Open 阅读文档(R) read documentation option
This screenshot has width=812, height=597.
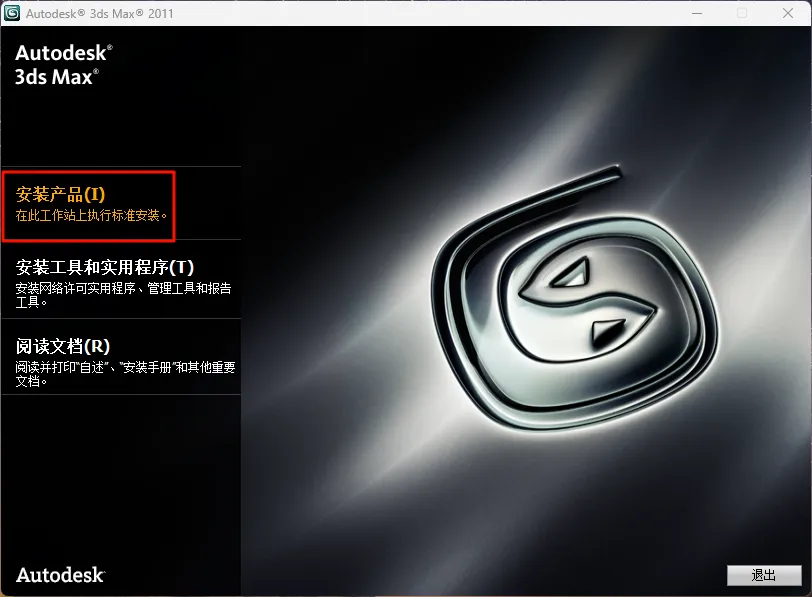(63, 346)
